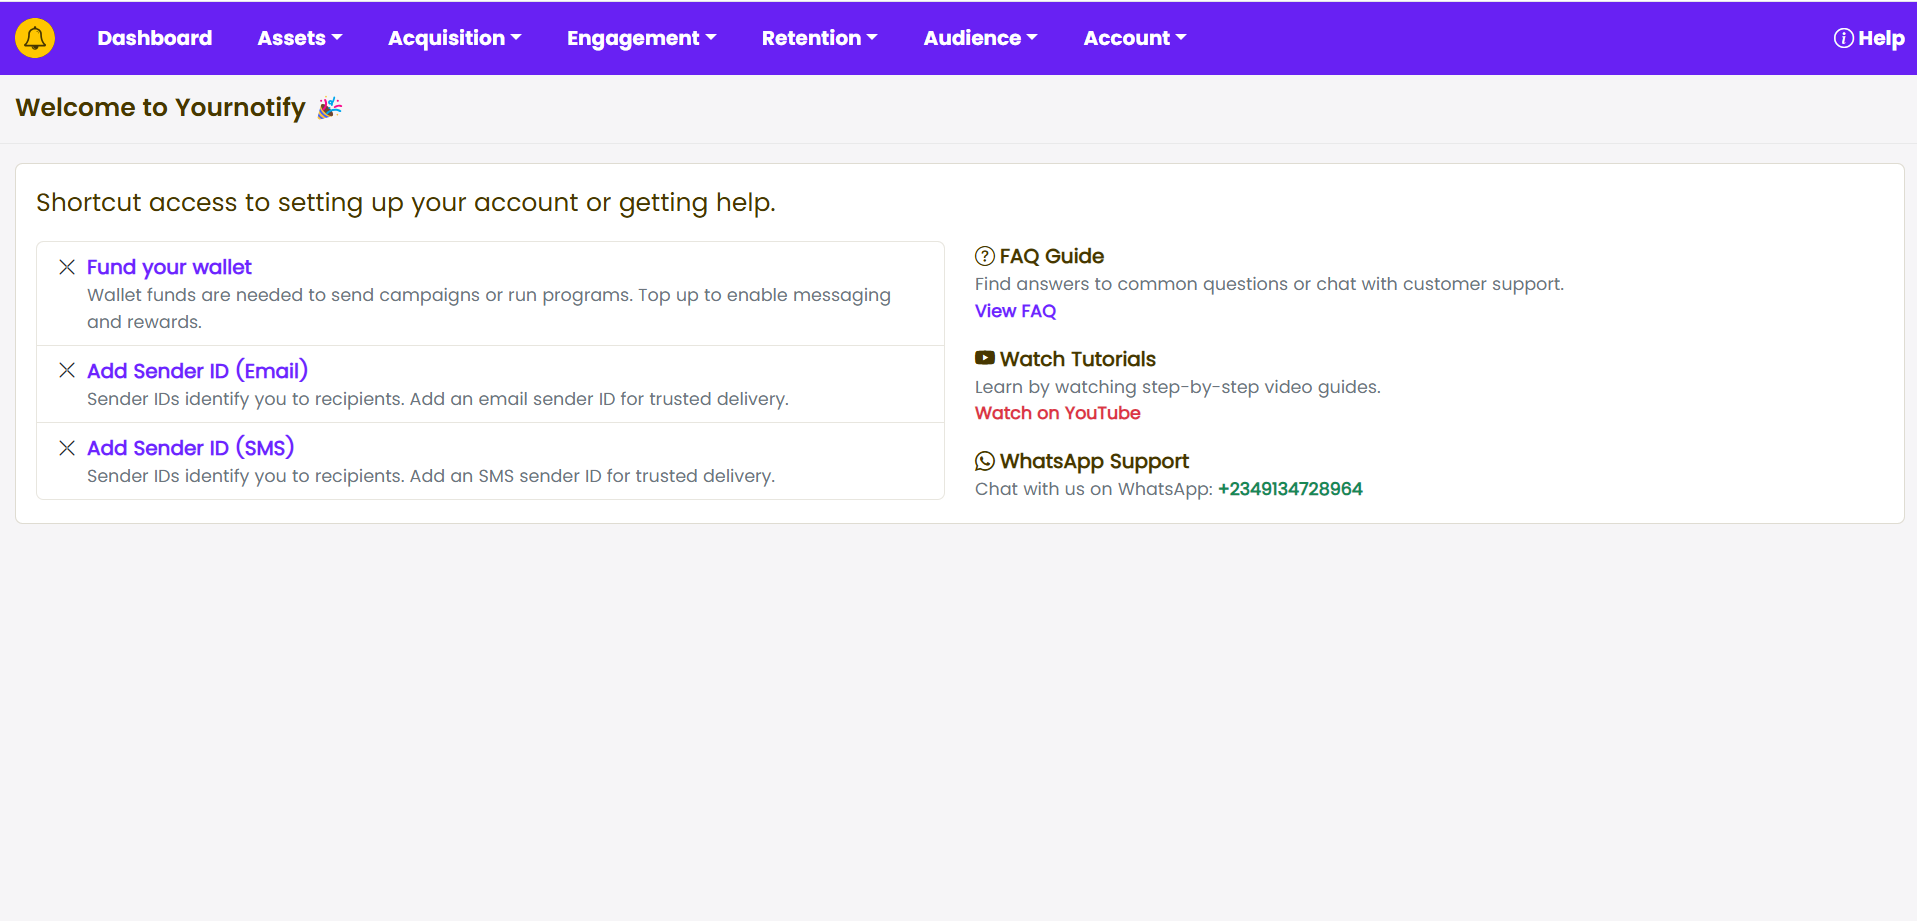This screenshot has width=1917, height=921.
Task: Open the View FAQ link
Action: pos(1015,311)
